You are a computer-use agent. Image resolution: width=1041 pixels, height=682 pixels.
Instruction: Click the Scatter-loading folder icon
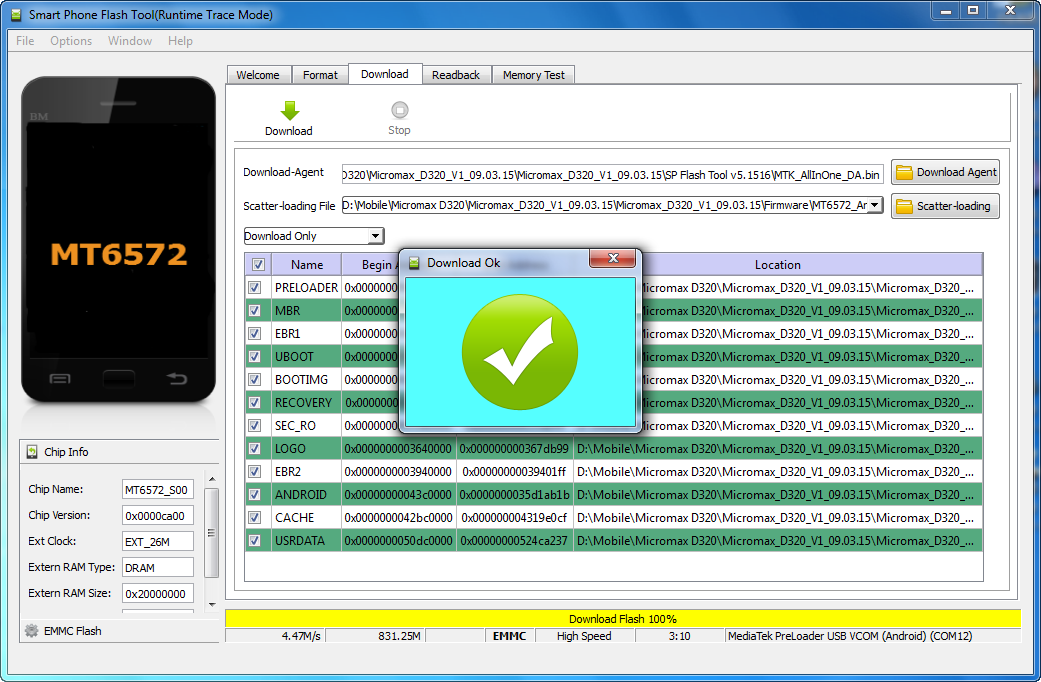click(904, 206)
